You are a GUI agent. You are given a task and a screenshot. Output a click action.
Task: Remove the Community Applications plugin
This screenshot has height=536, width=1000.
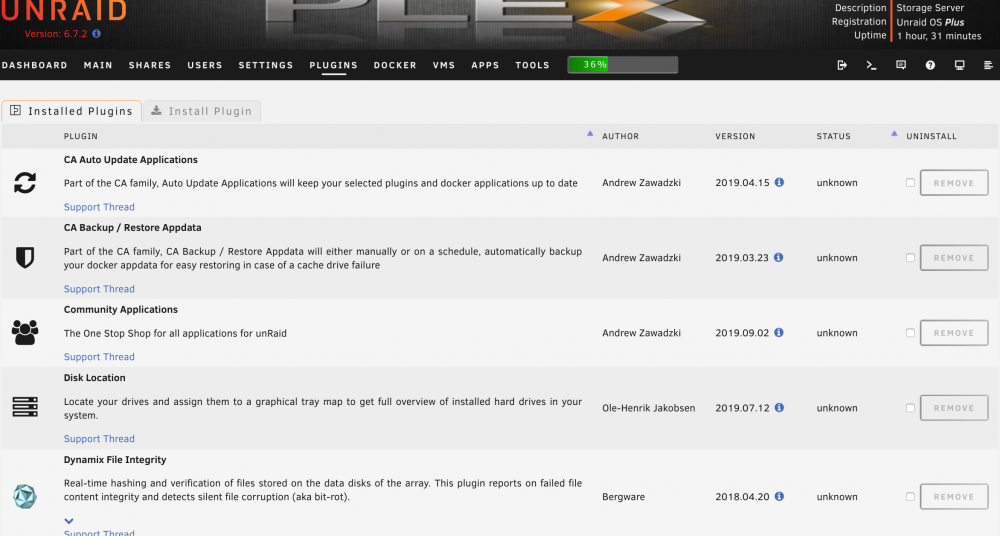tap(953, 333)
